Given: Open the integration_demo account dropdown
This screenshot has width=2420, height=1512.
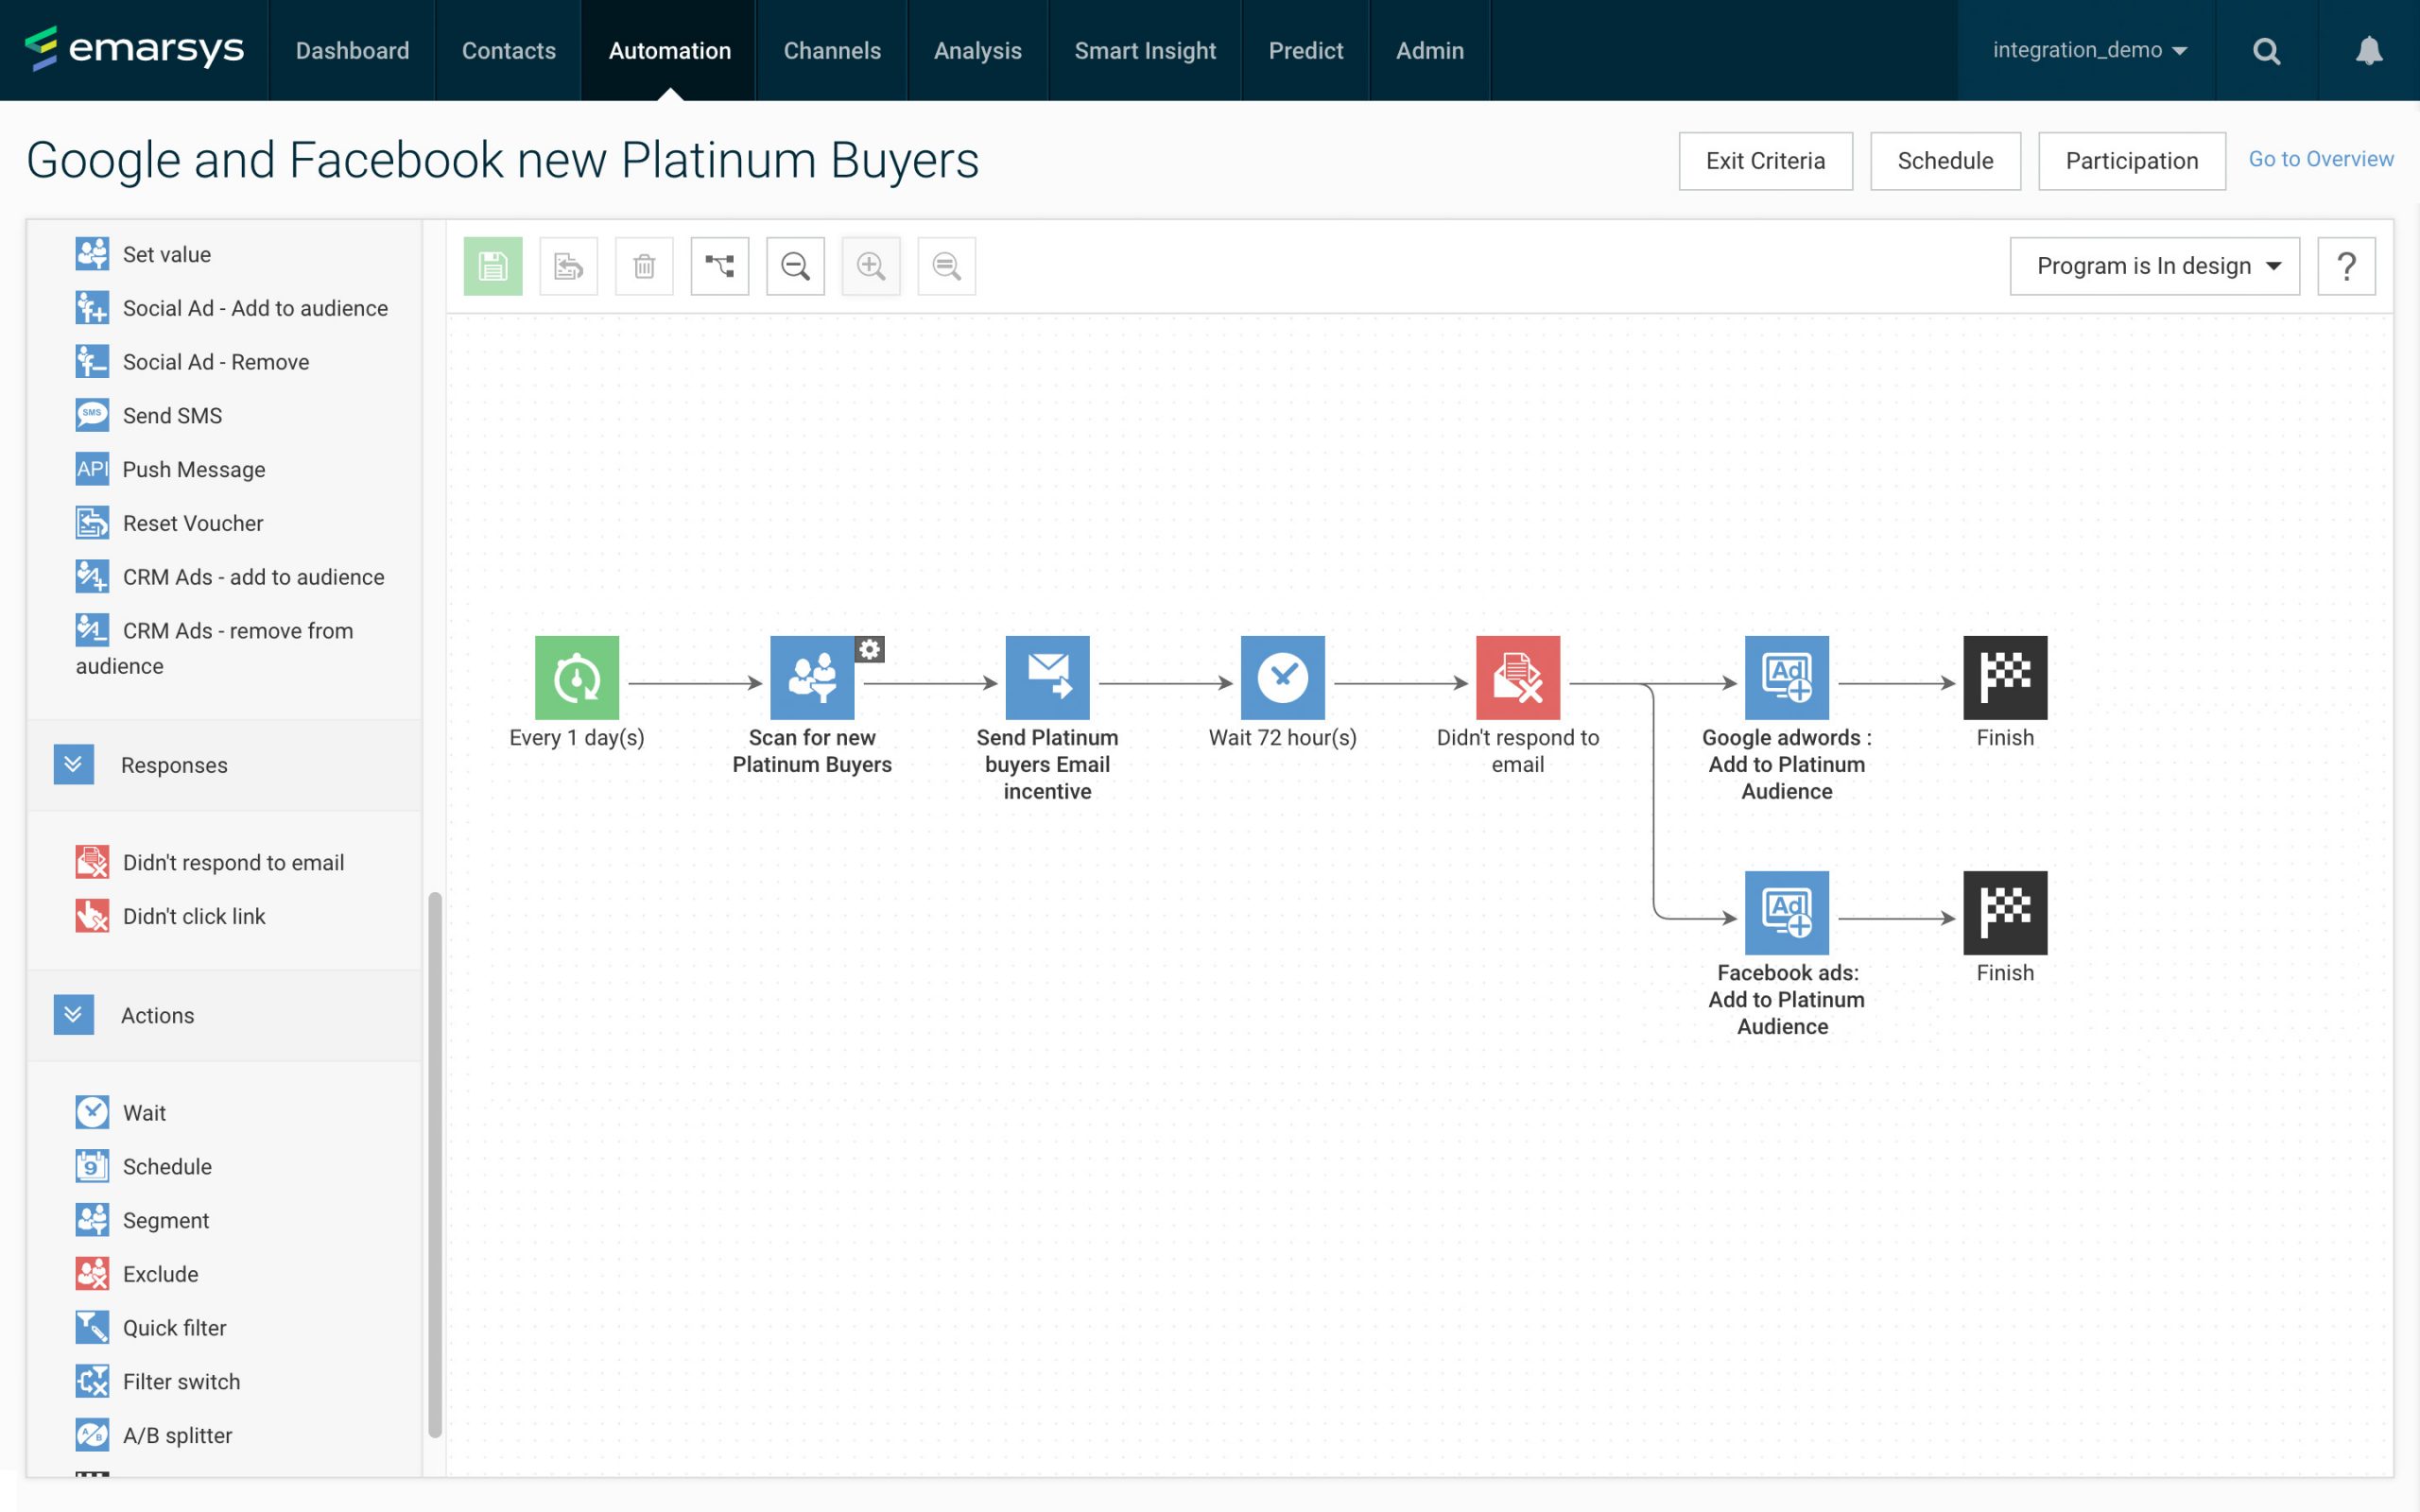Looking at the screenshot, I should [x=2089, y=50].
